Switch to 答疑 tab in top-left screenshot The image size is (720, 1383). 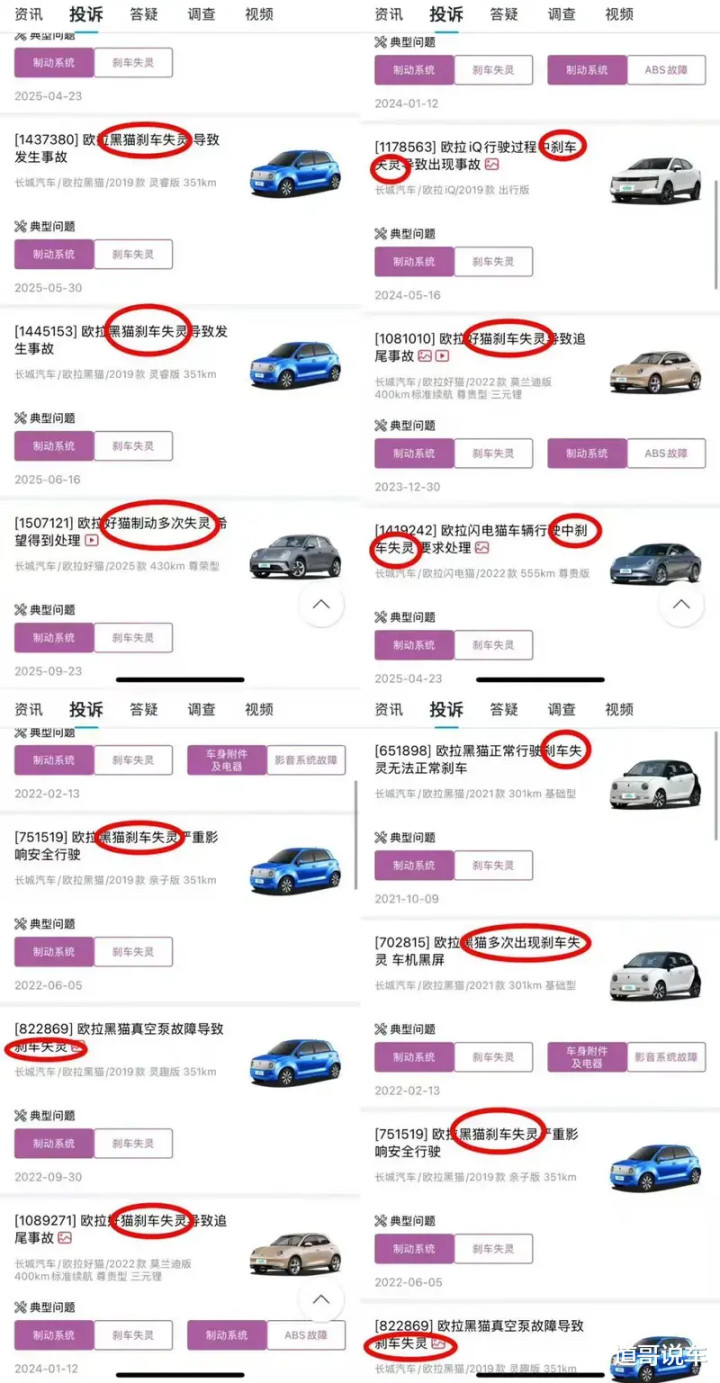coord(144,14)
